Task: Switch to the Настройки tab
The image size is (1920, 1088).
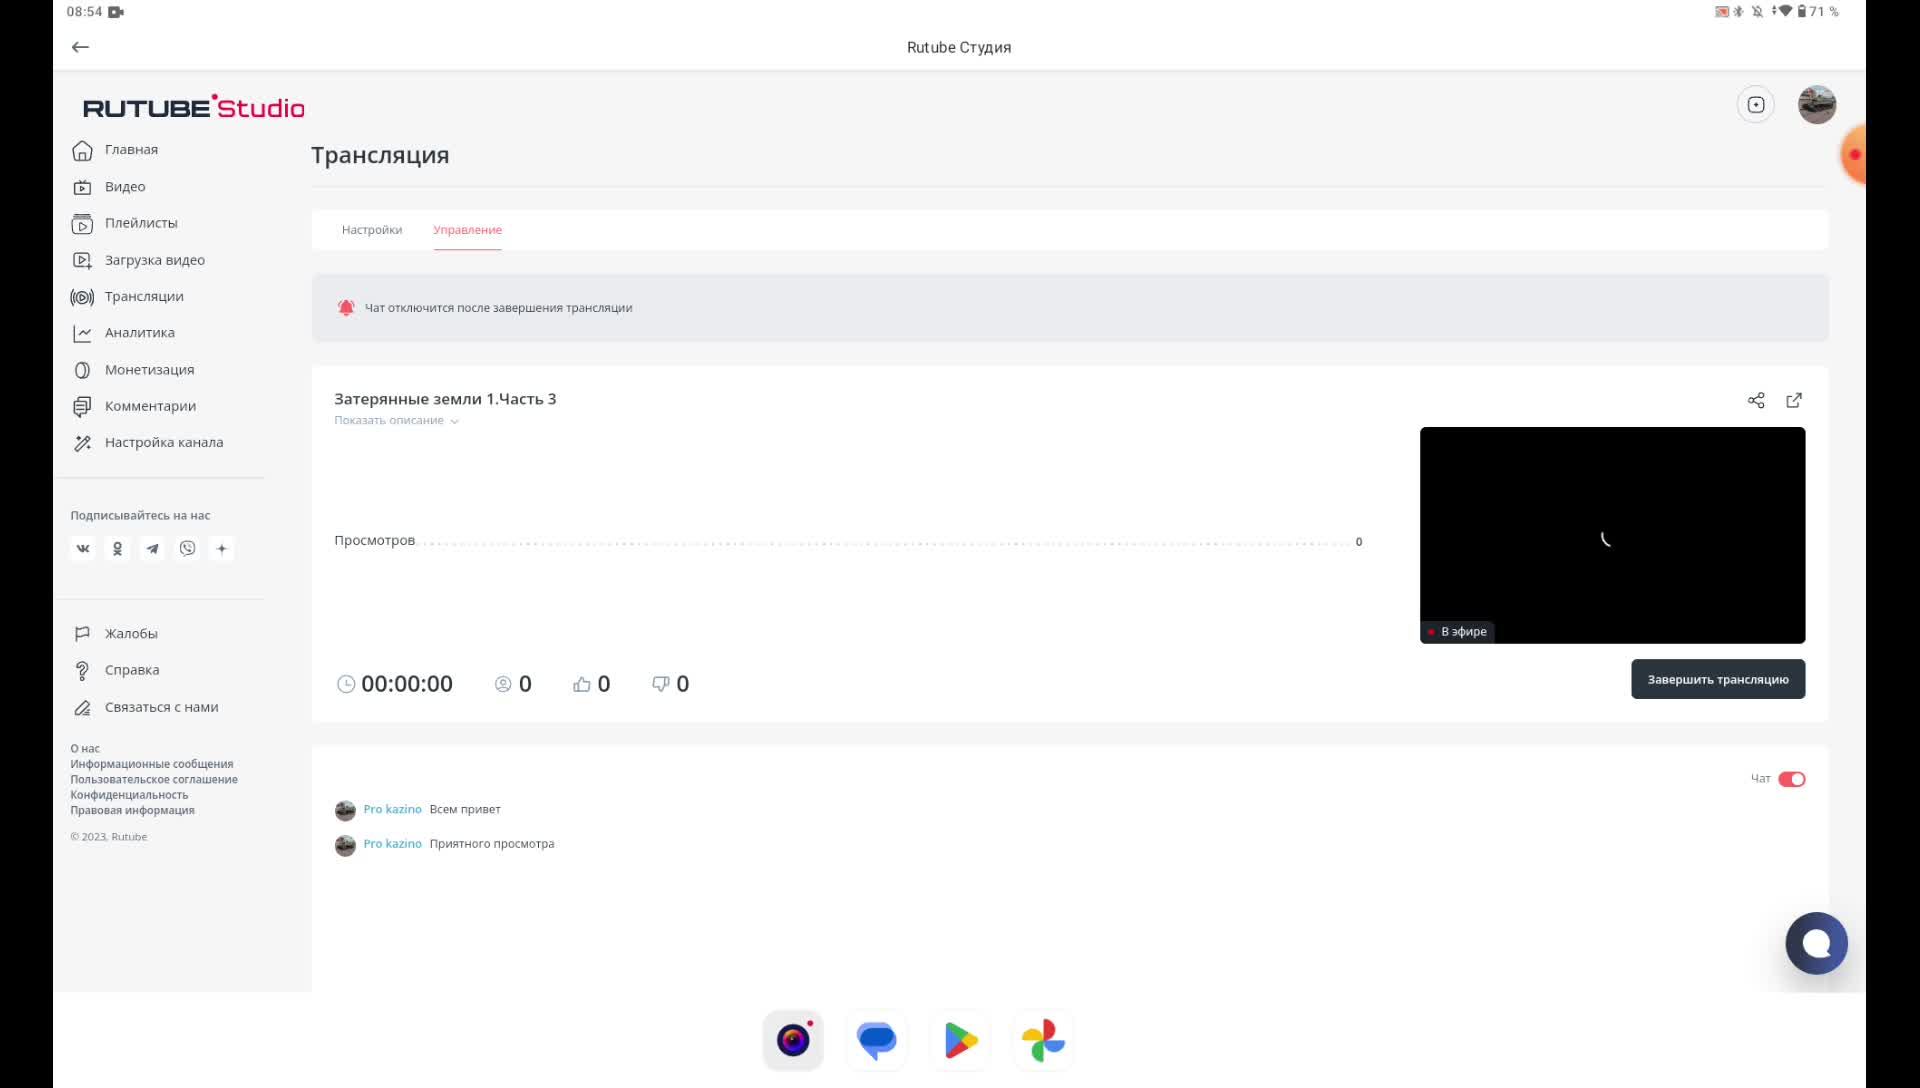Action: [372, 230]
